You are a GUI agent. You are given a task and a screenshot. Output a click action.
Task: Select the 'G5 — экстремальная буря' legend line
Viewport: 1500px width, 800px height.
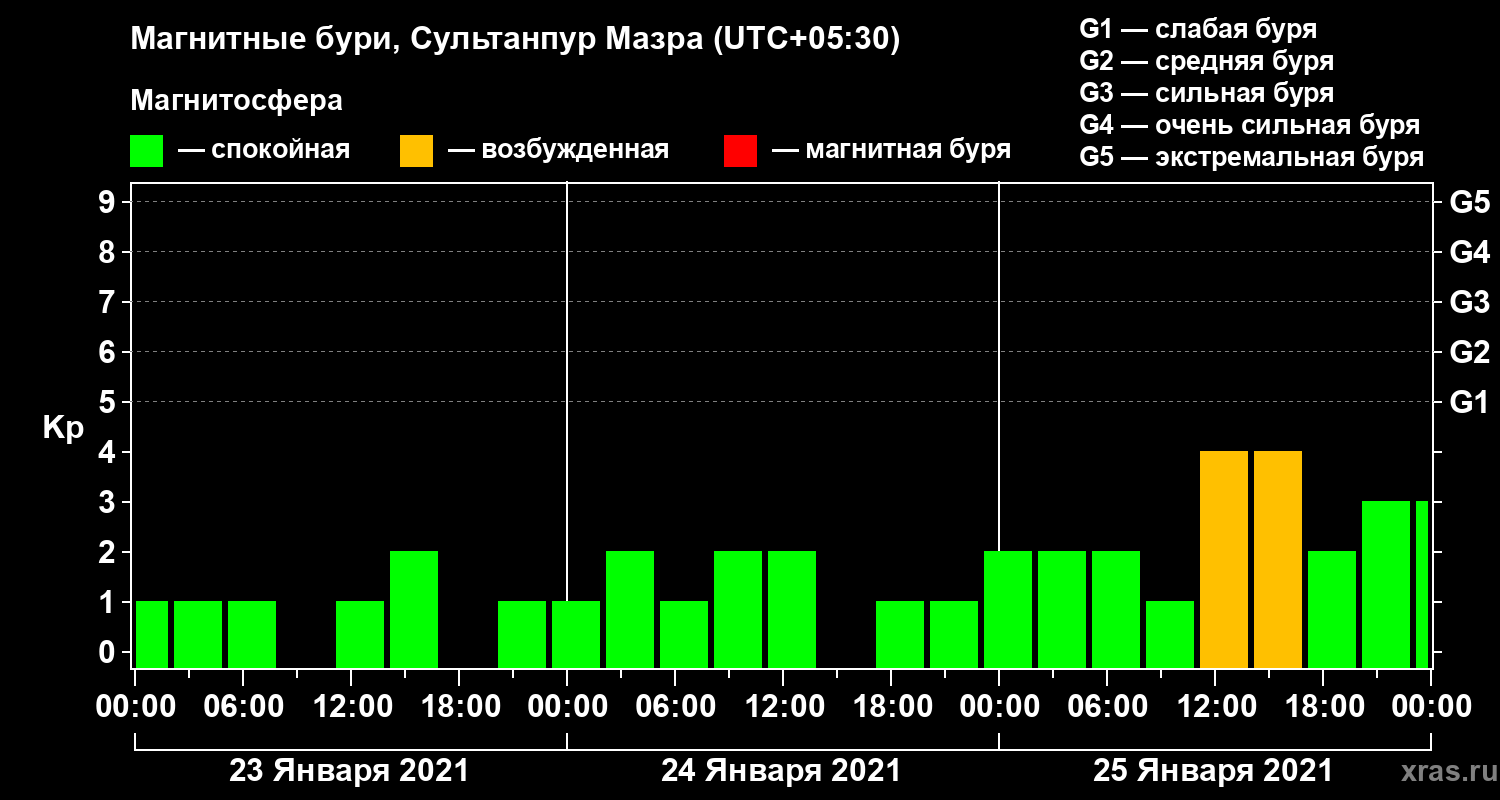click(x=1251, y=158)
